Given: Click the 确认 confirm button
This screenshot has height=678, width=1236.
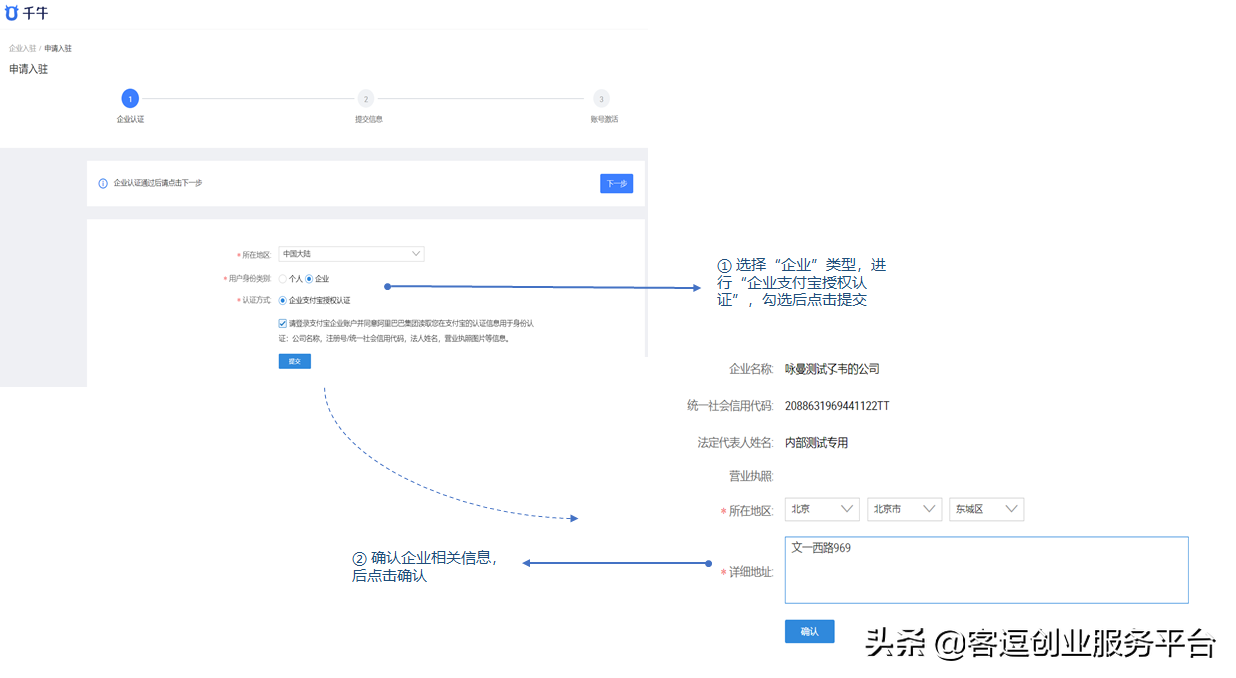Looking at the screenshot, I should (x=809, y=631).
